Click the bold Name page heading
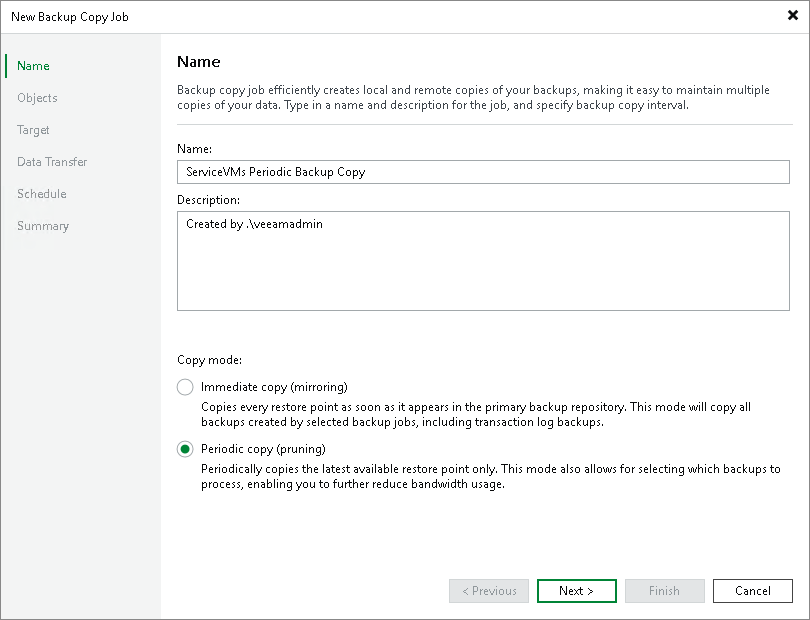The height and width of the screenshot is (620, 810). point(198,62)
